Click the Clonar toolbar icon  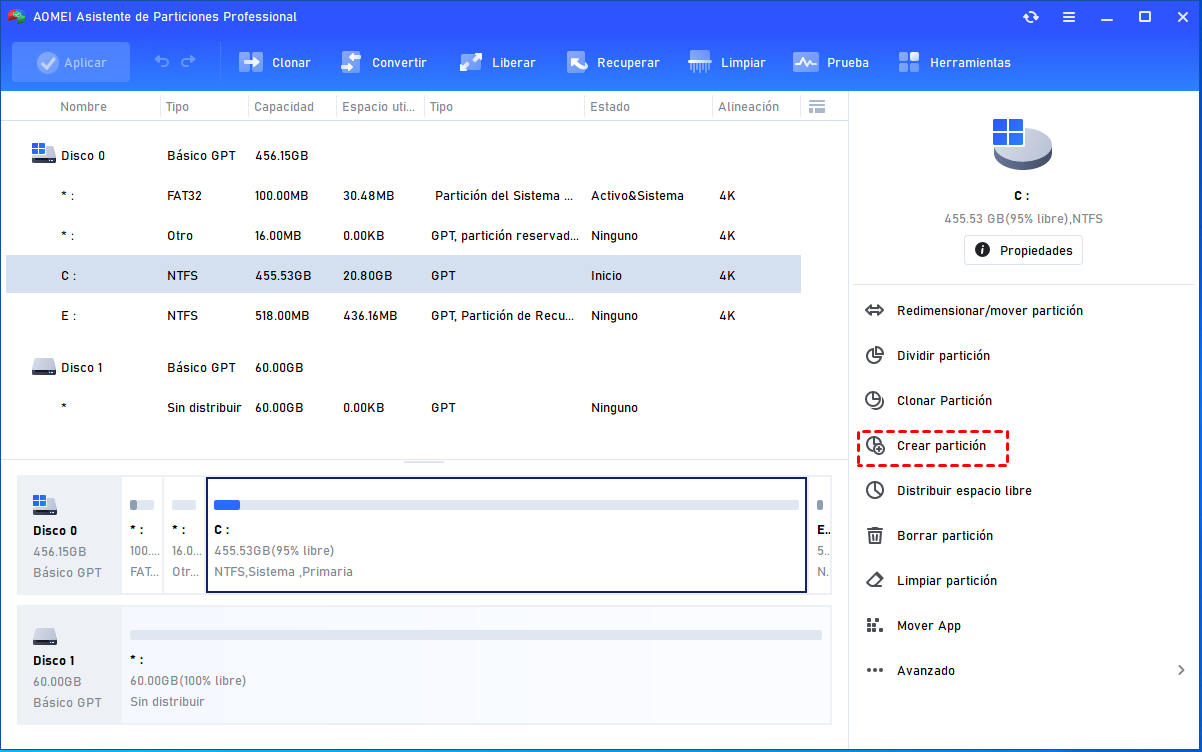tap(251, 62)
